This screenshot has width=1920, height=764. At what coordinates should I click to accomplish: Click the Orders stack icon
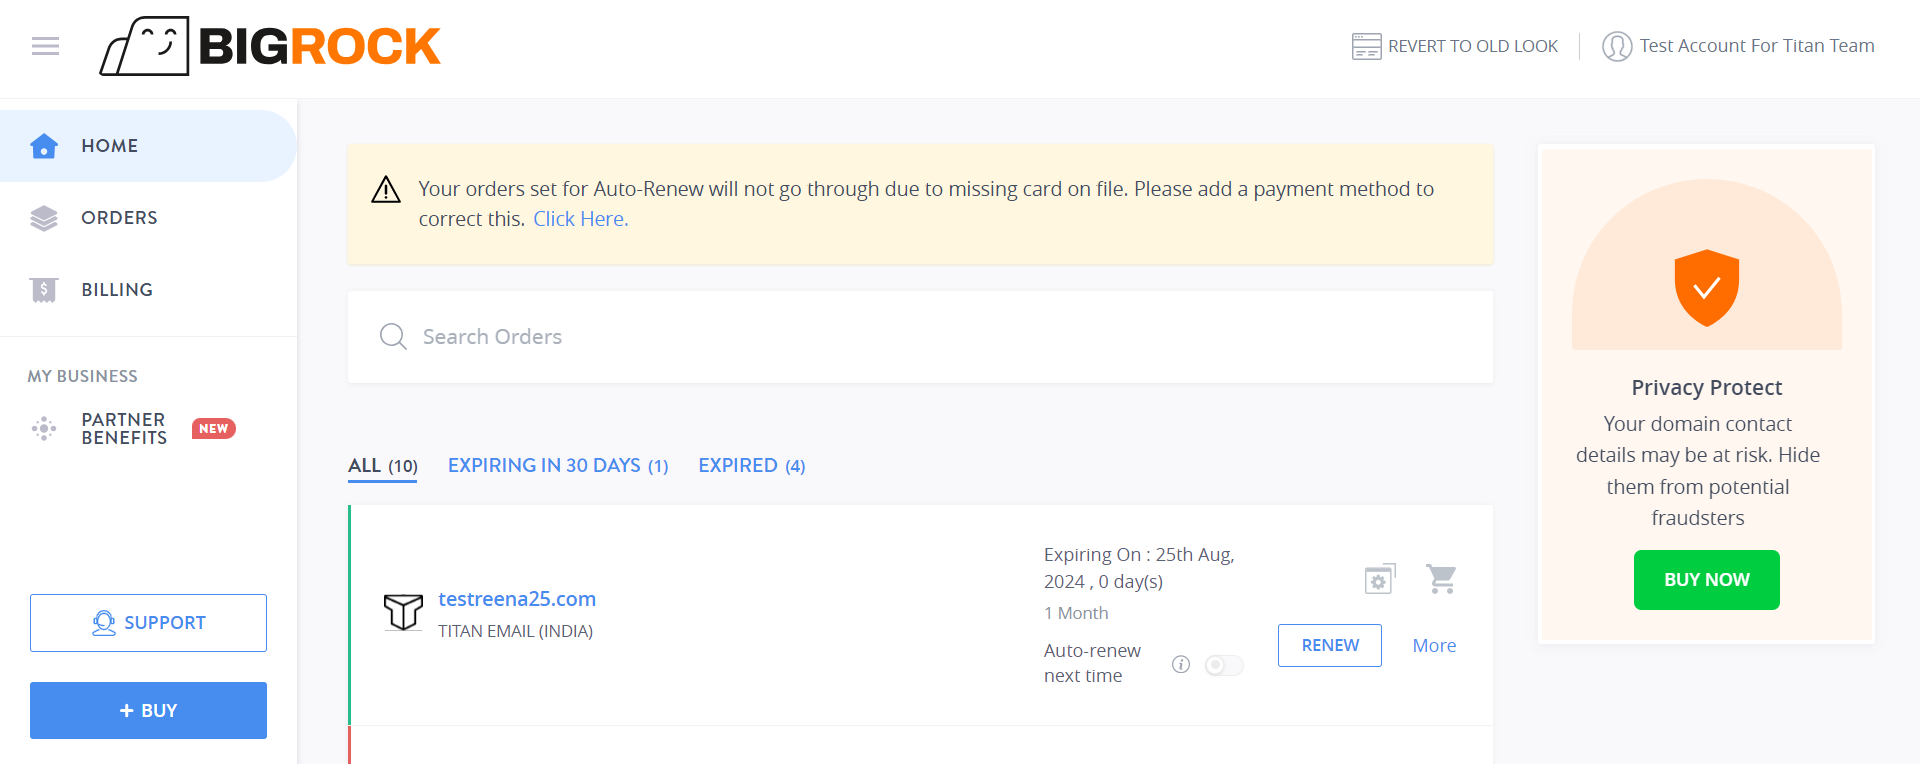44,218
